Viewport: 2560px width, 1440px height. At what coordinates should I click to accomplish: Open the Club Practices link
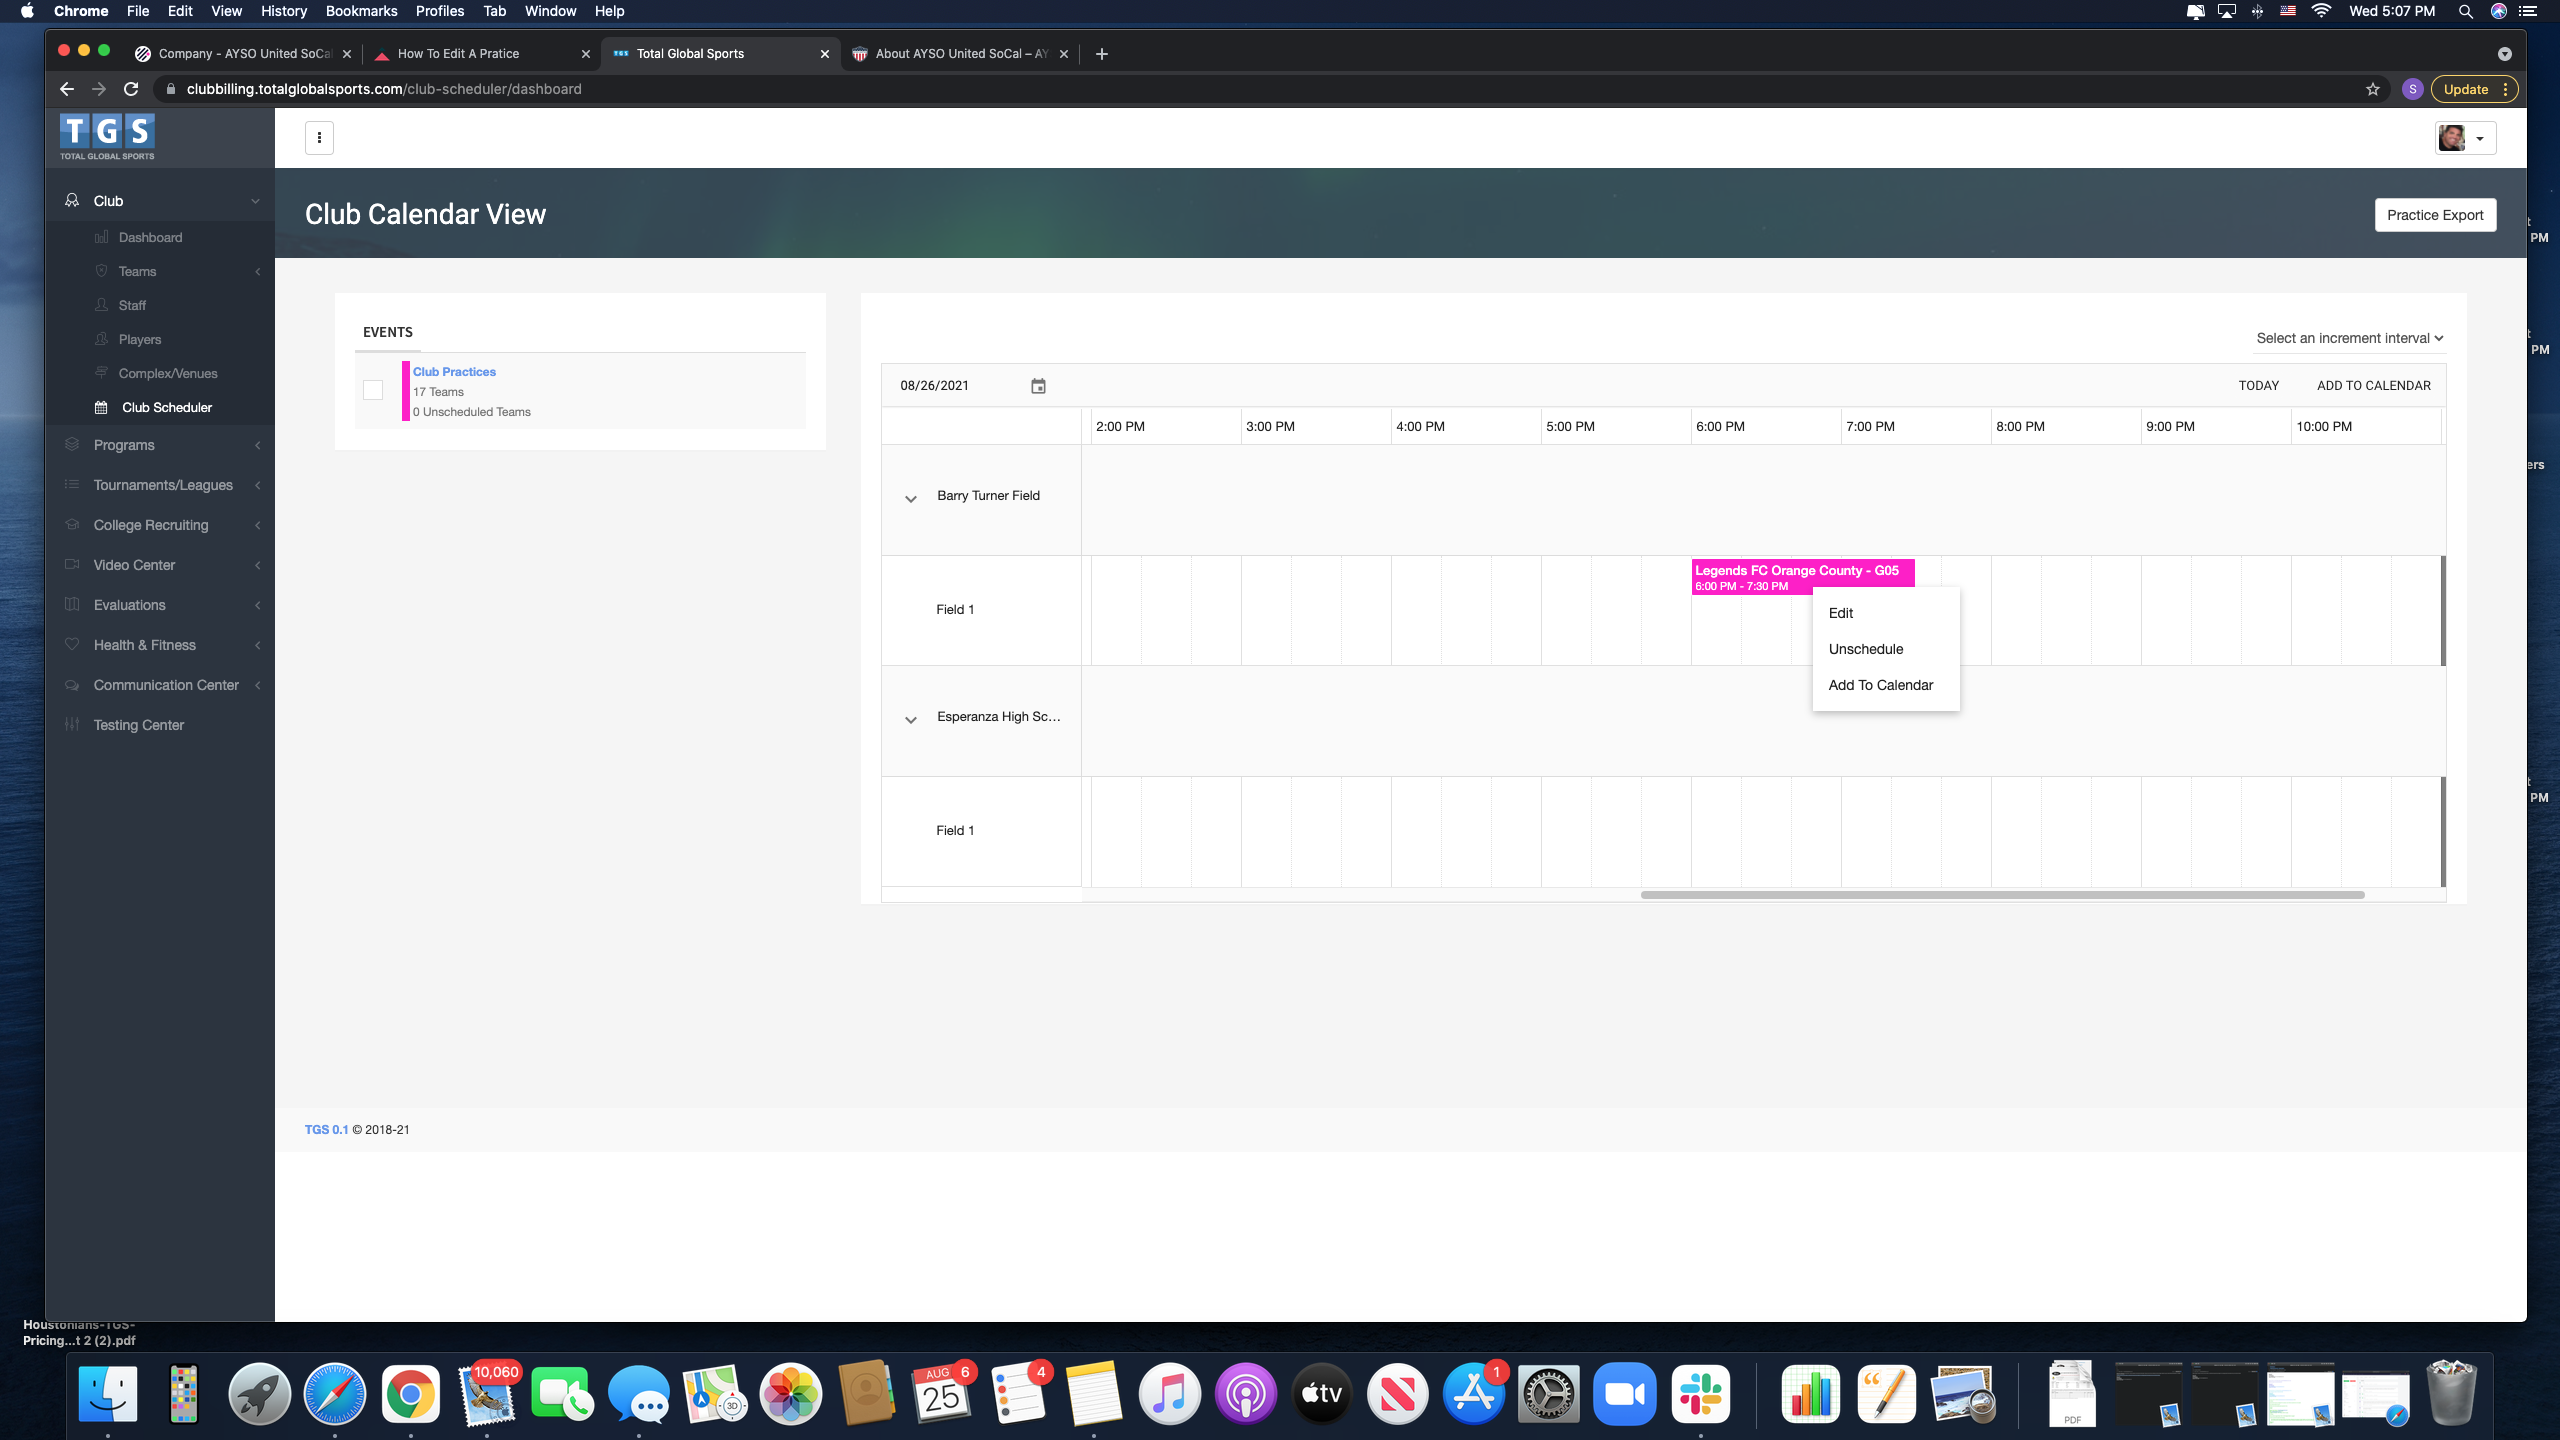(x=454, y=372)
